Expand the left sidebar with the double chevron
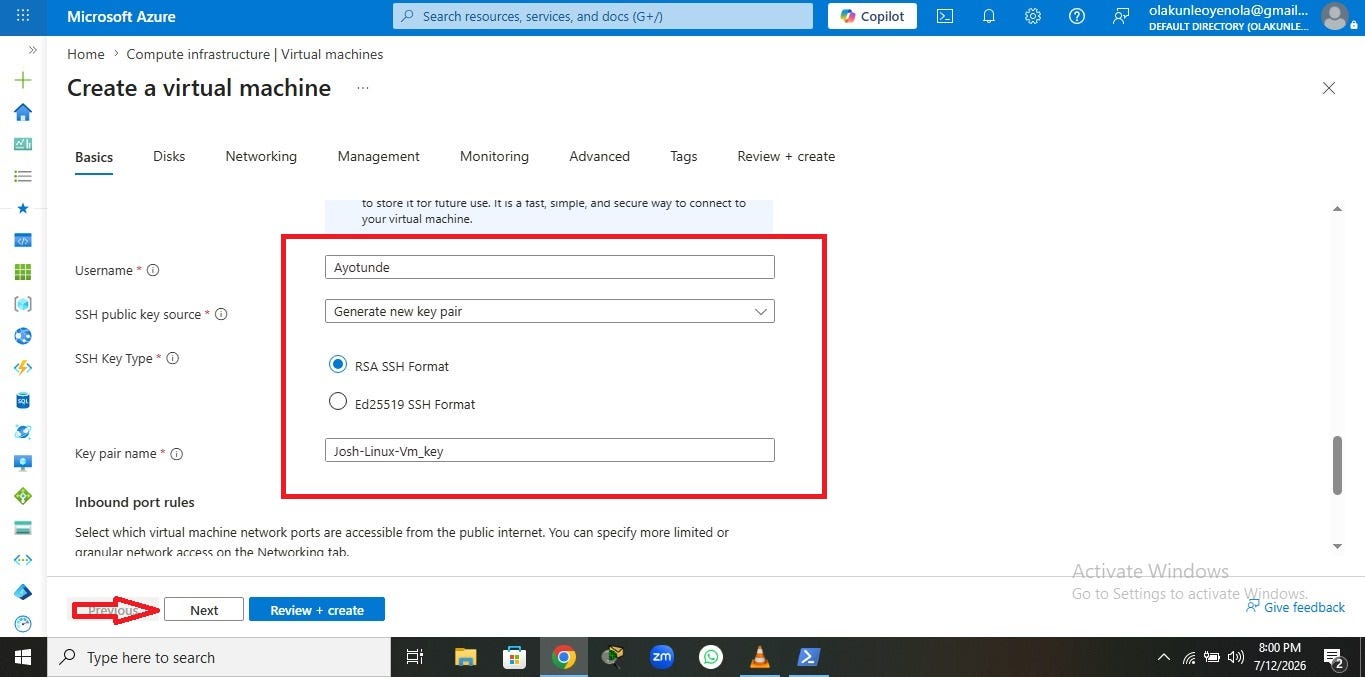The width and height of the screenshot is (1365, 677). click(x=32, y=49)
